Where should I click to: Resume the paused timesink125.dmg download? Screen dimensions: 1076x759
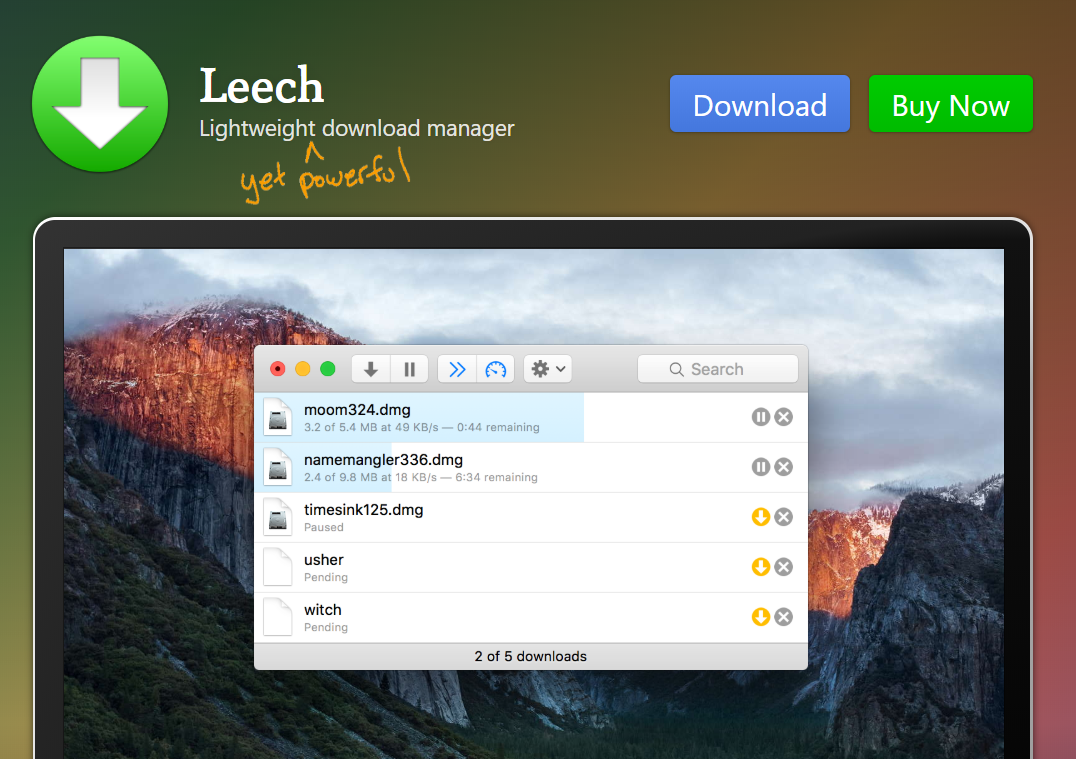coord(760,517)
